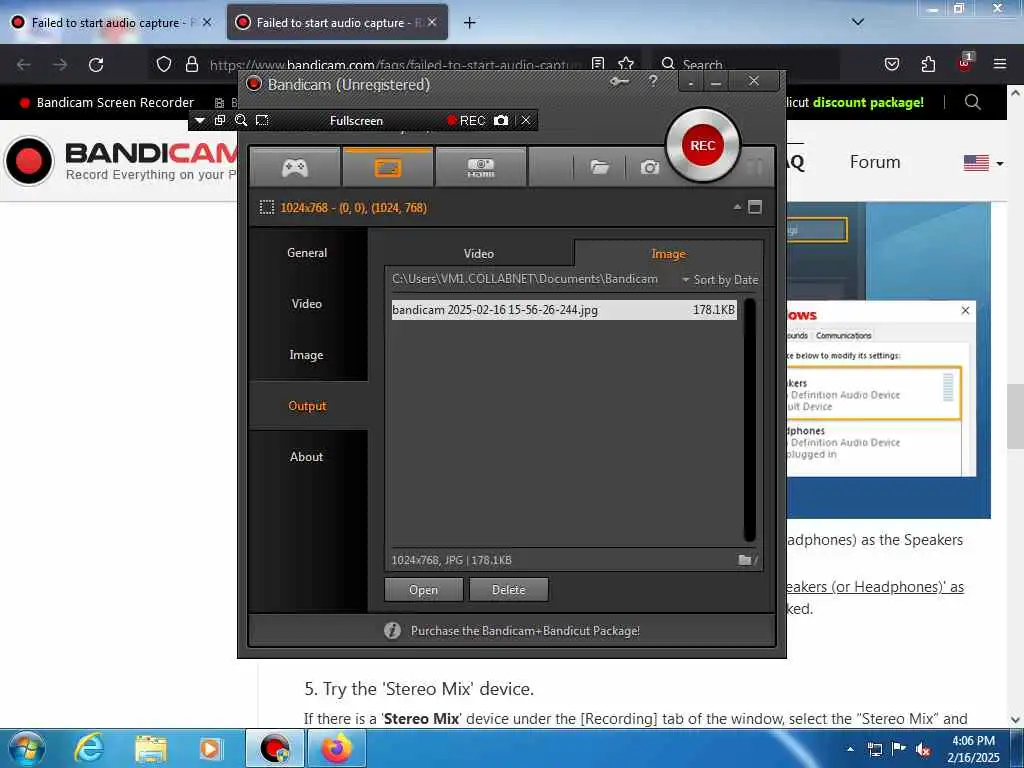Open the Bandicam register key icon
This screenshot has height=768, width=1024.
click(619, 82)
